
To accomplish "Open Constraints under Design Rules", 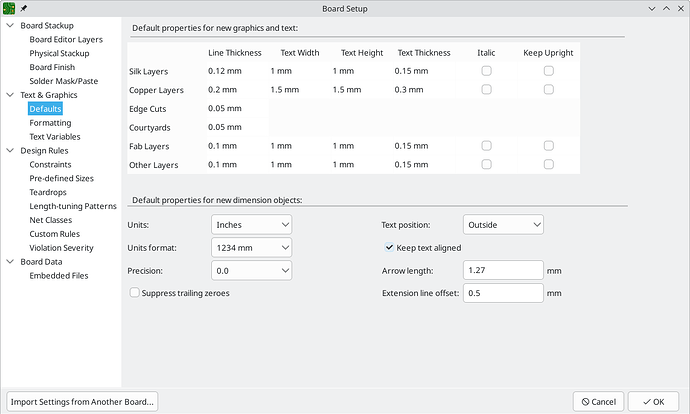I will click(x=50, y=165).
